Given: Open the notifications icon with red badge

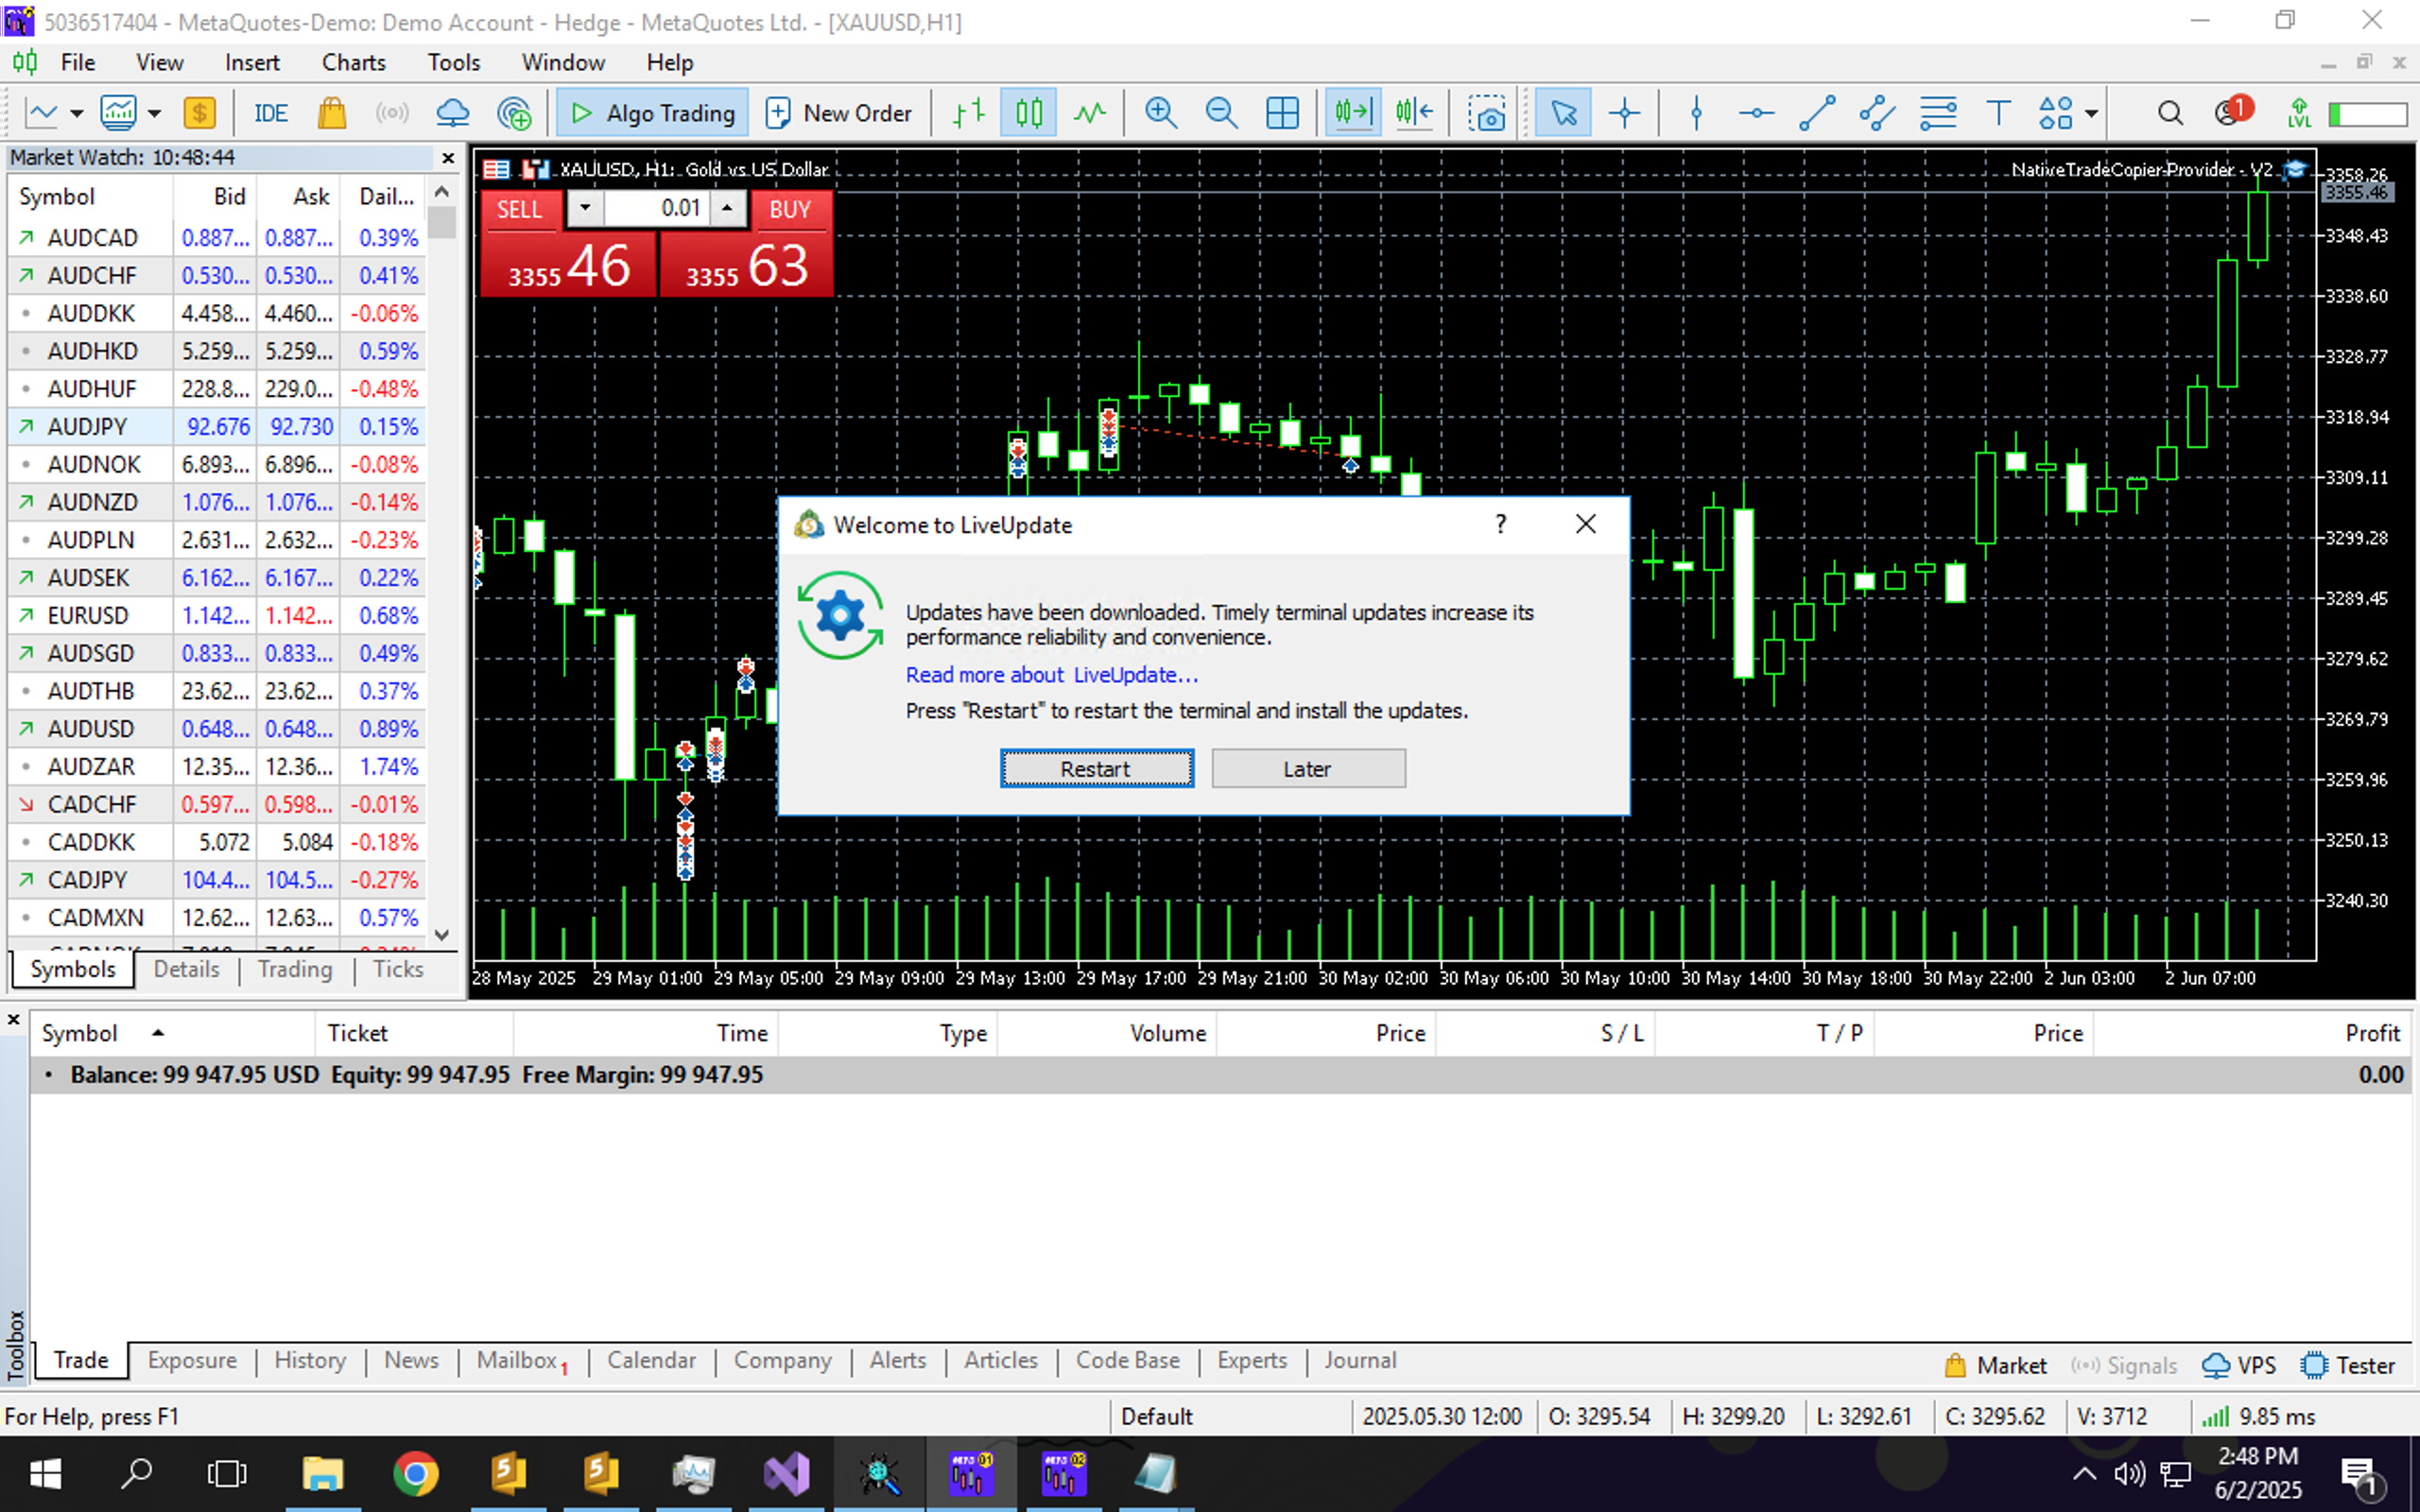Looking at the screenshot, I should click(x=2232, y=111).
